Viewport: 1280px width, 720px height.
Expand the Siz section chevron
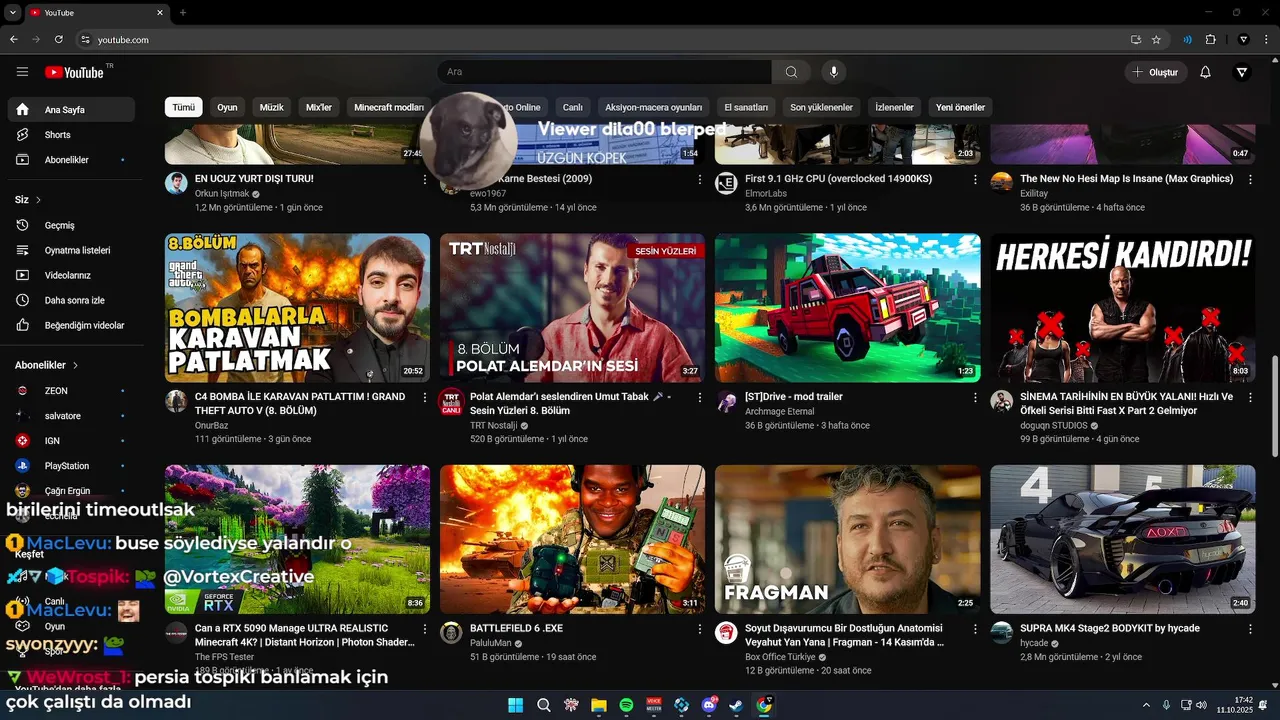38,200
